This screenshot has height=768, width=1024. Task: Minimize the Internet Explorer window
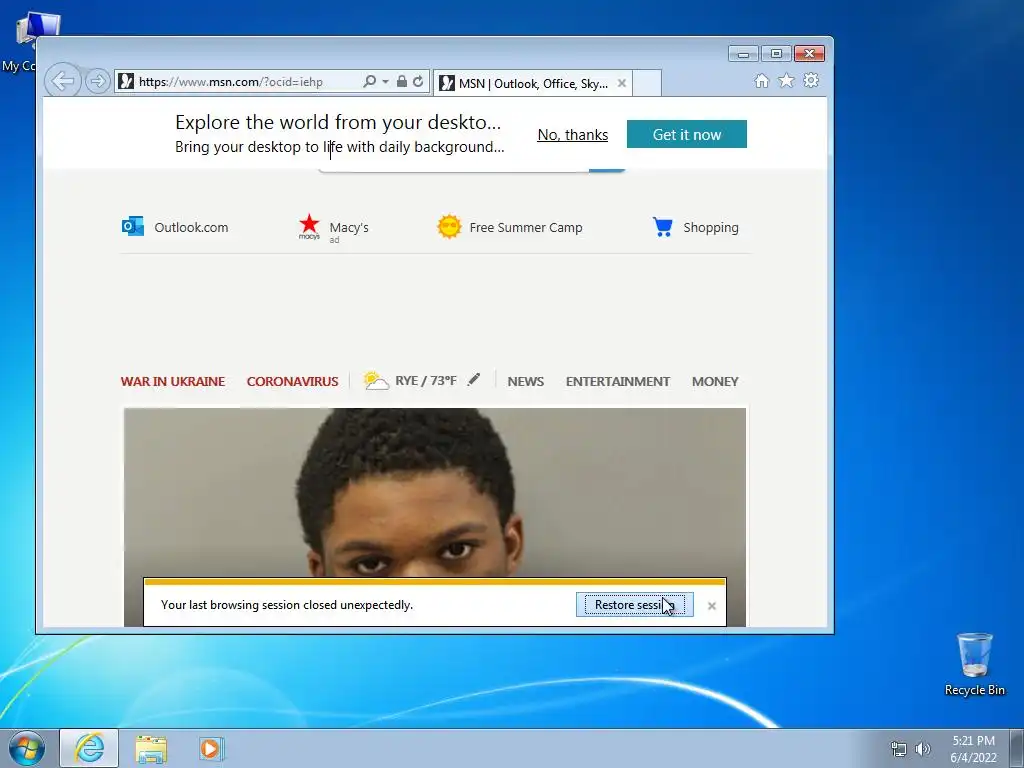click(x=743, y=54)
